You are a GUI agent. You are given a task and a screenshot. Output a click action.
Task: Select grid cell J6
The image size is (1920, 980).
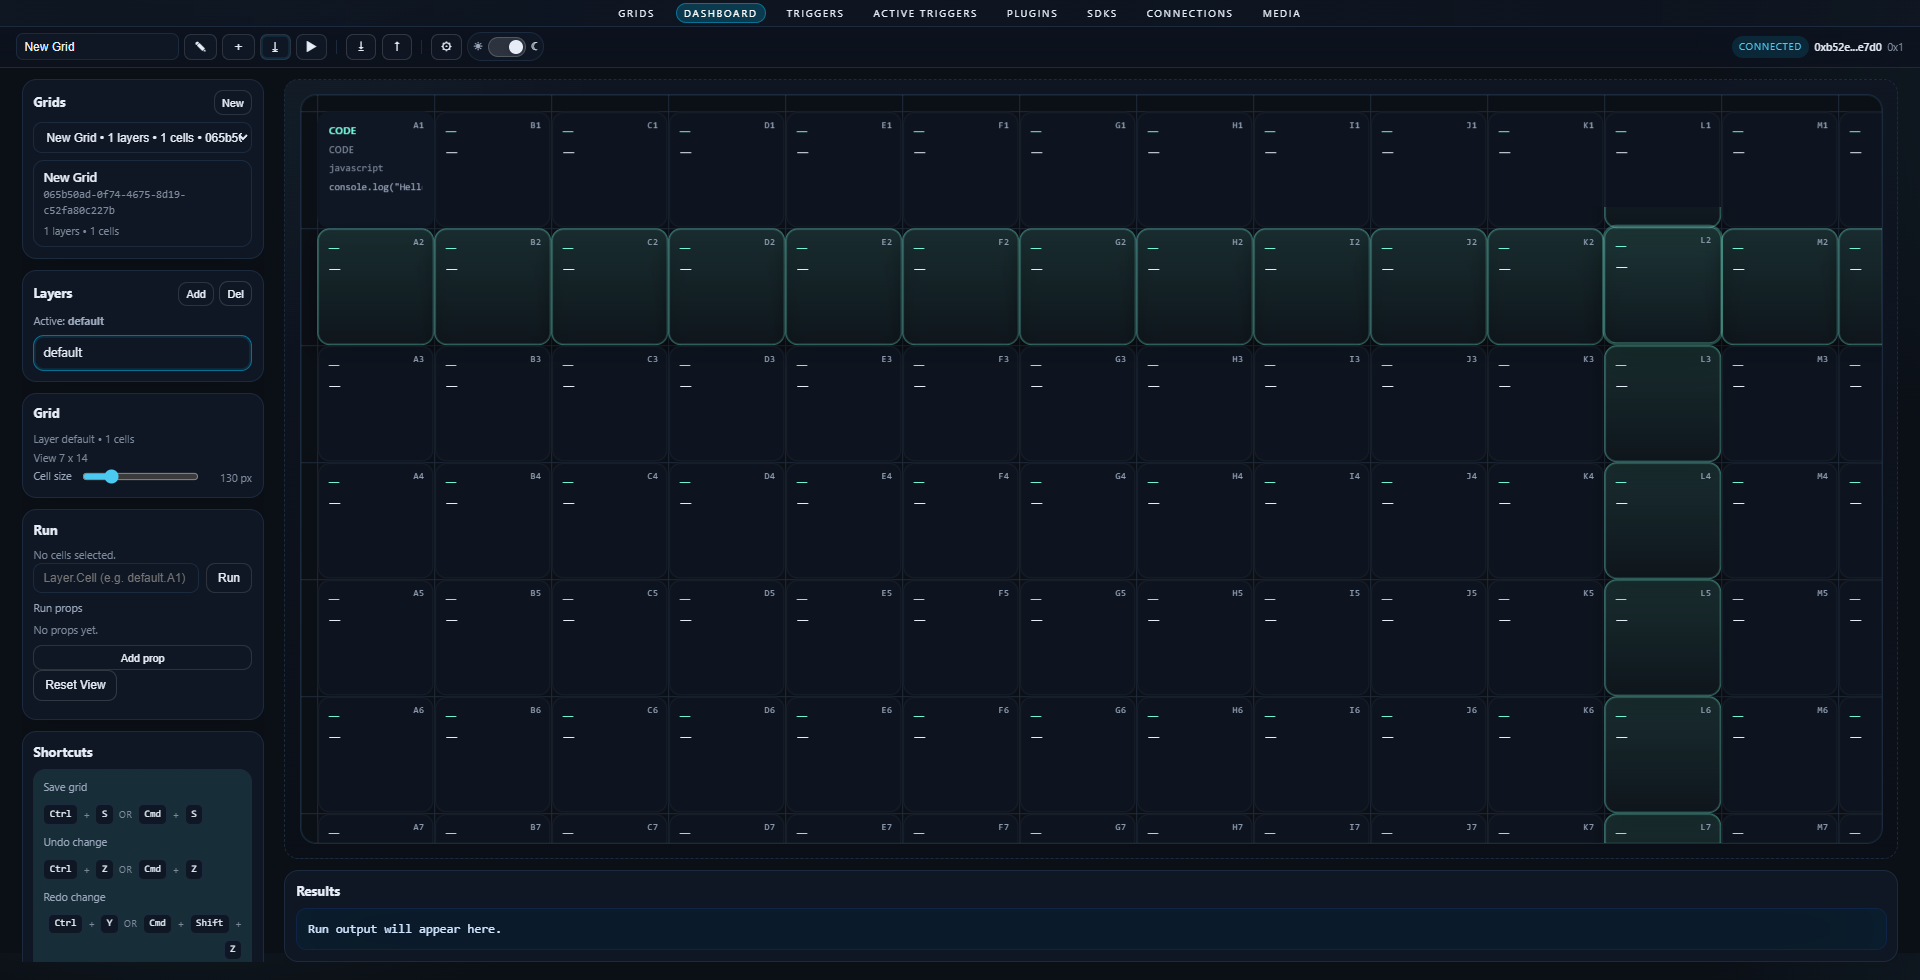click(x=1429, y=755)
